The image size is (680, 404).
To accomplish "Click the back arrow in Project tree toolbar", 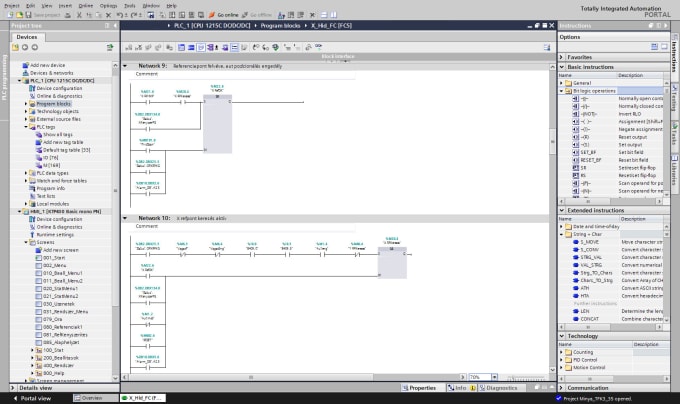I will (x=25, y=47).
